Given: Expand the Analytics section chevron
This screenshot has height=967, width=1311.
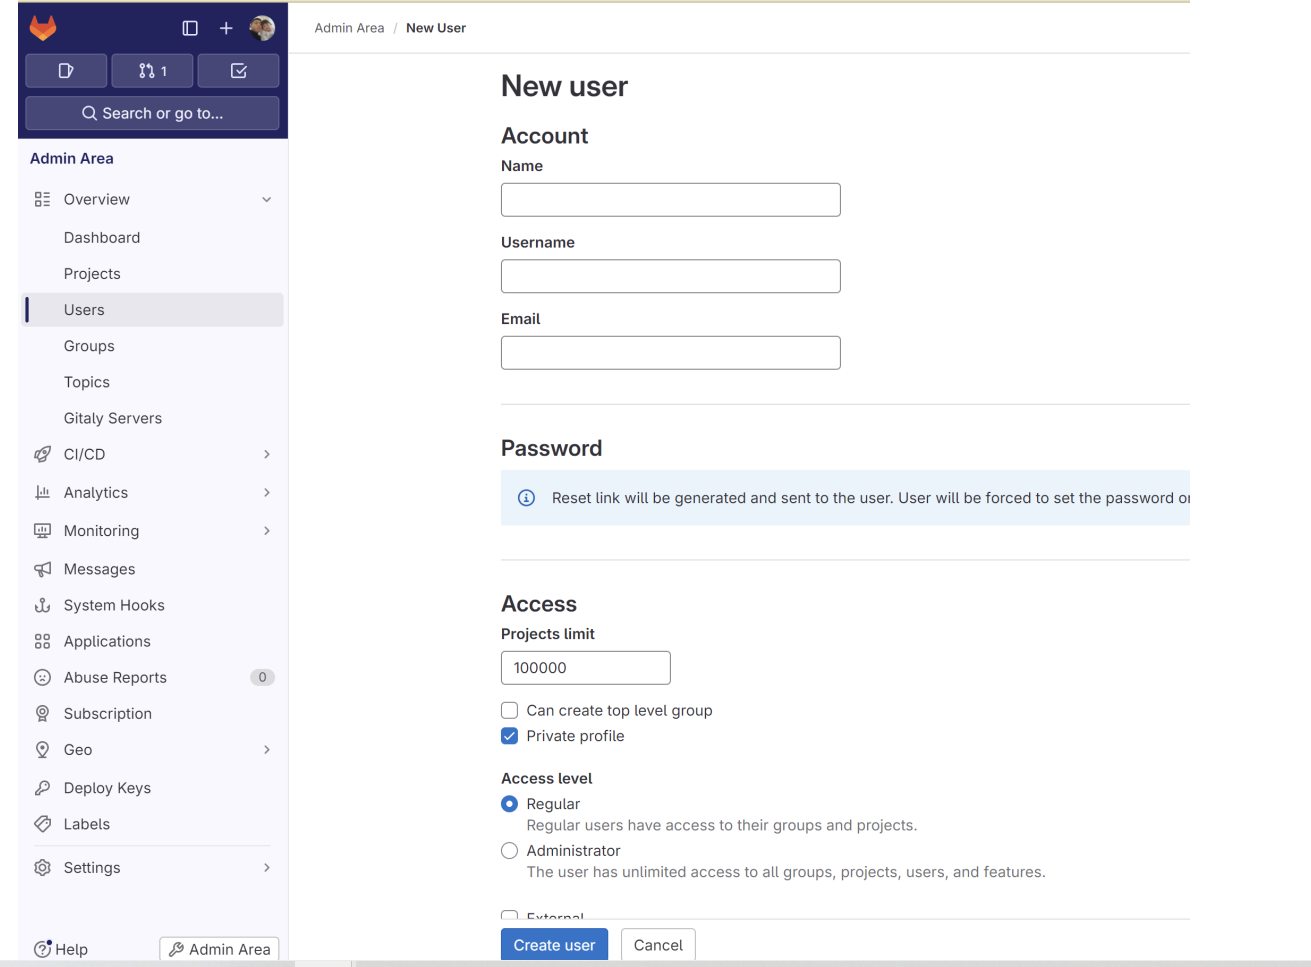Looking at the screenshot, I should click(267, 492).
